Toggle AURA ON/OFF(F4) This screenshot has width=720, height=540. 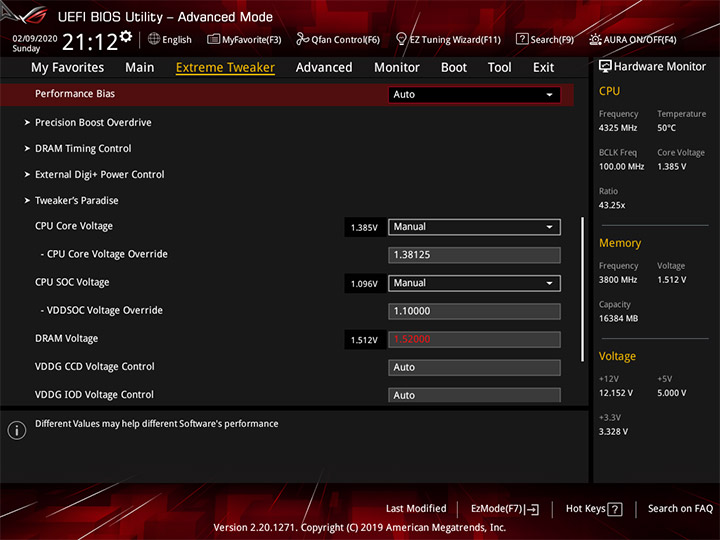633,39
